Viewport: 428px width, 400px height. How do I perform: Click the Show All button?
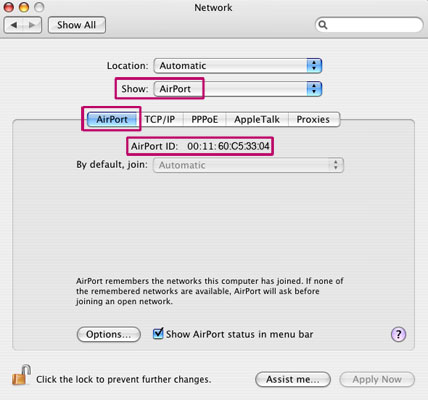[77, 25]
